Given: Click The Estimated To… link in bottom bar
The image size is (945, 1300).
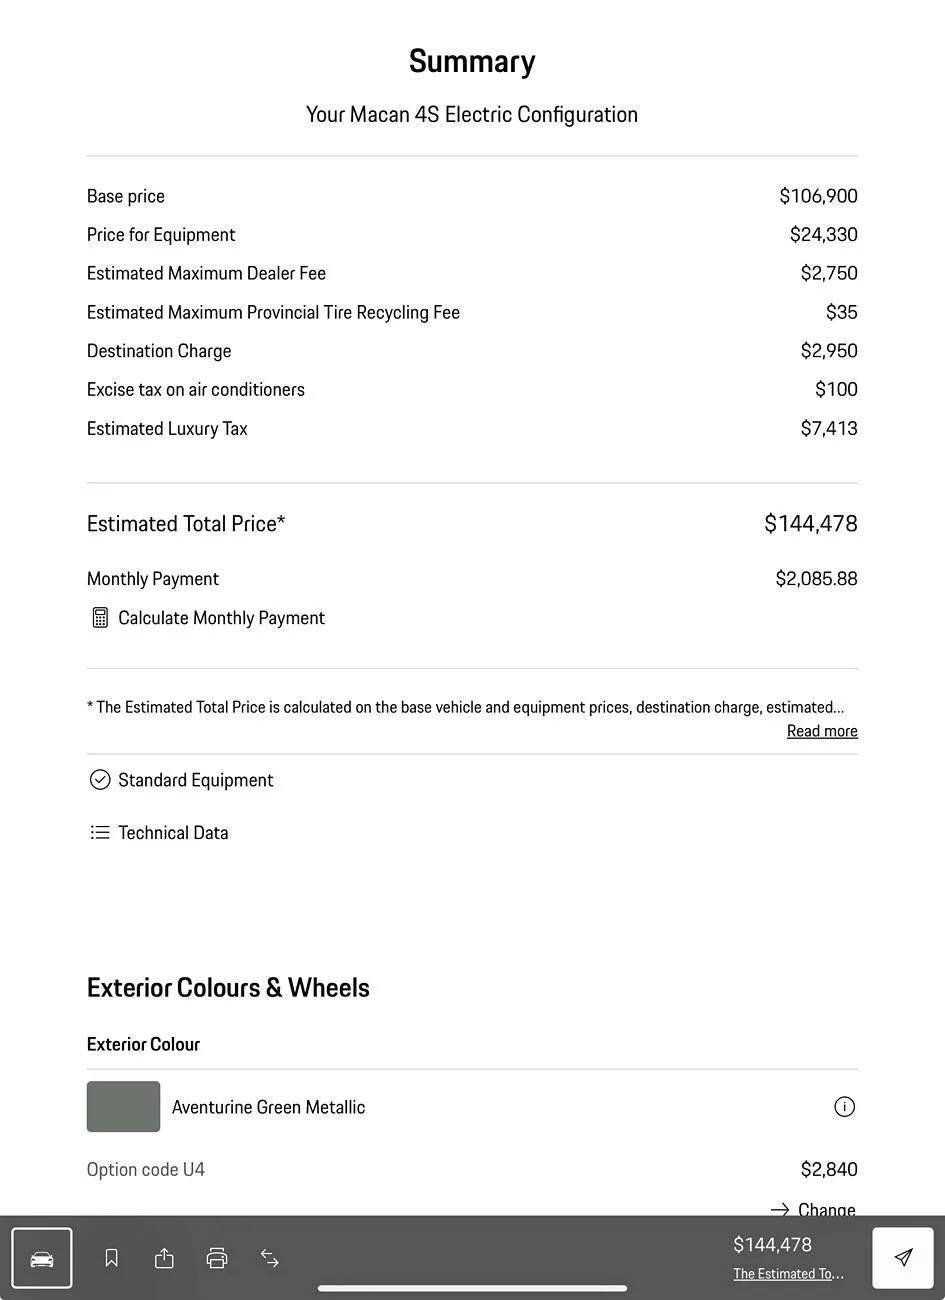Looking at the screenshot, I should point(788,1274).
